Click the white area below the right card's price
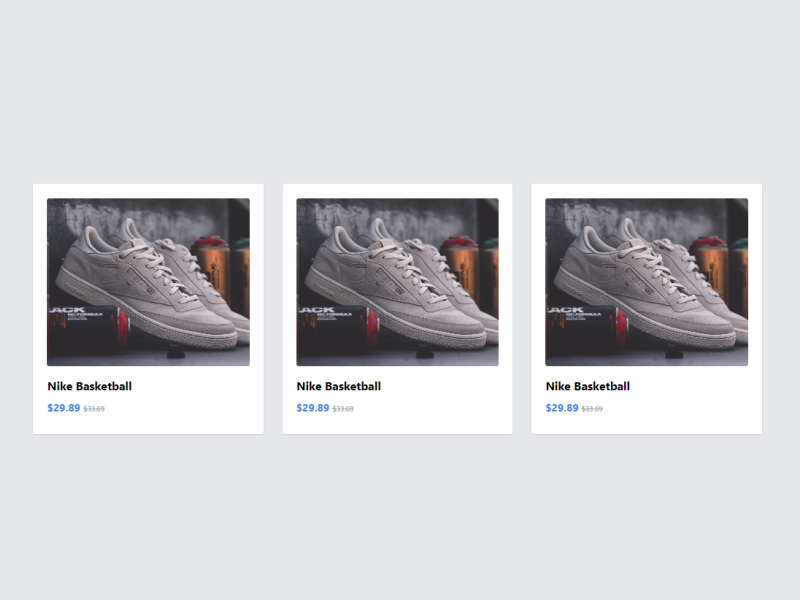 click(x=646, y=425)
